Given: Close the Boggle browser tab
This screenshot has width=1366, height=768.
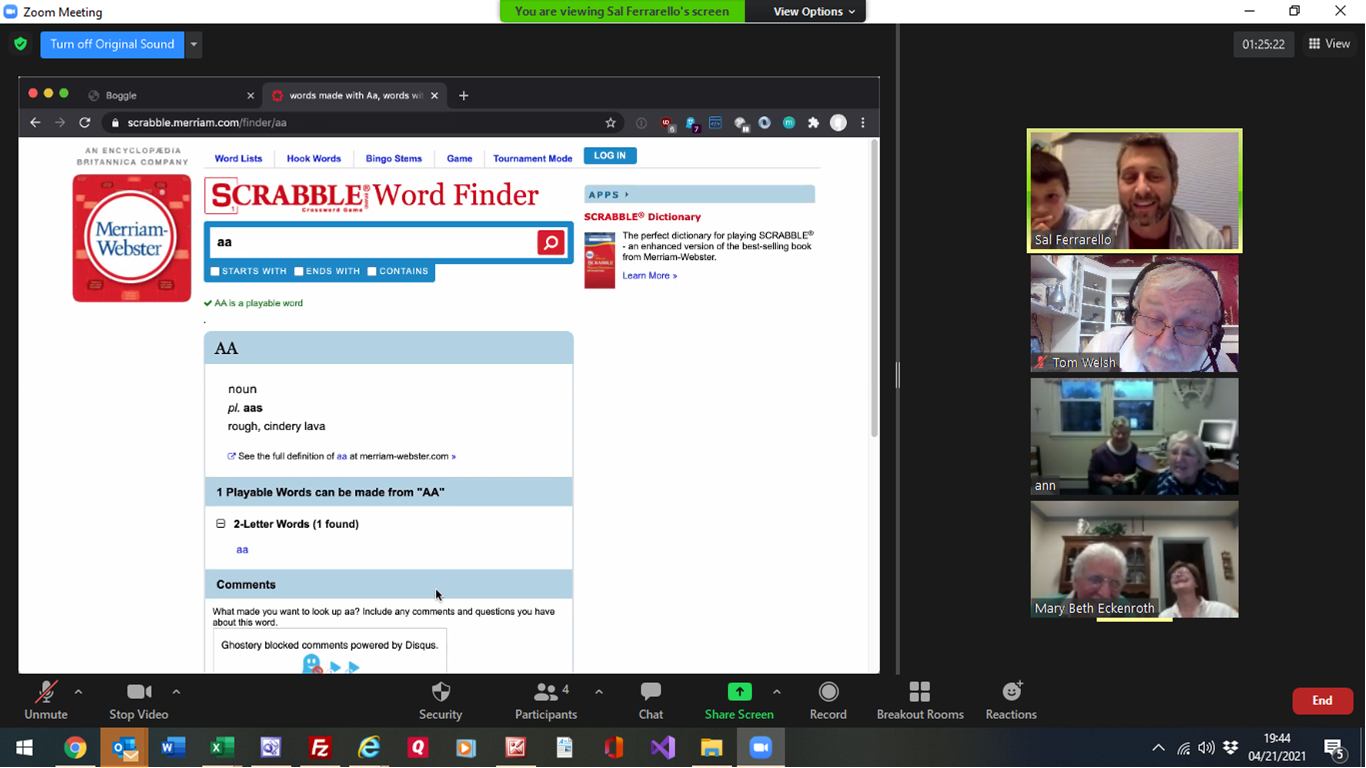Looking at the screenshot, I should 250,96.
